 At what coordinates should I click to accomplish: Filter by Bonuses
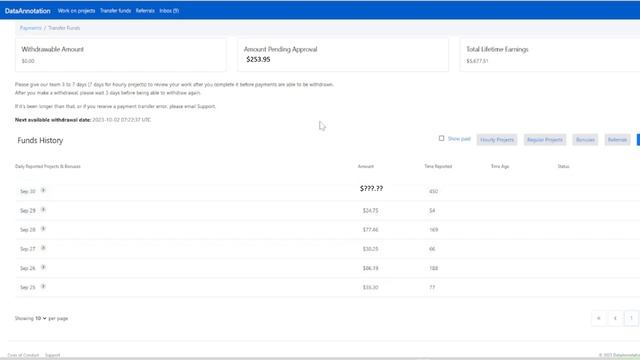point(585,140)
